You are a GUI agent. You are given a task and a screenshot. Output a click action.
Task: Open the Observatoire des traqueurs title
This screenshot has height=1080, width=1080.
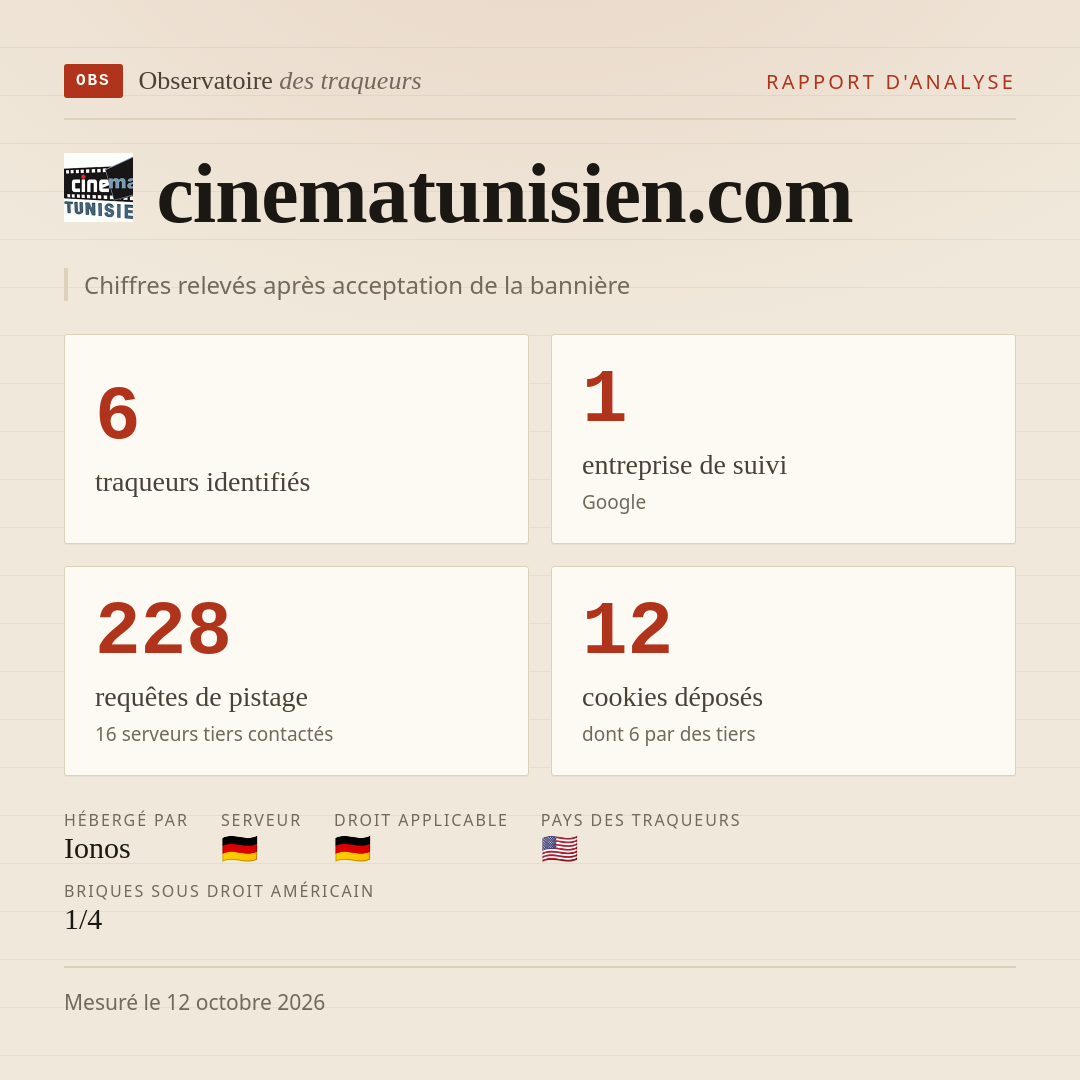point(280,81)
